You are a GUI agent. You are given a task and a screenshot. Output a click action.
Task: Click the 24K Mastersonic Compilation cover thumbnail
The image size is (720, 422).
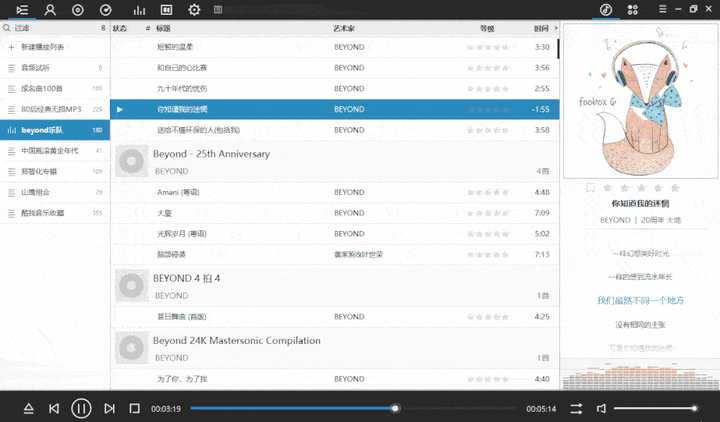pyautogui.click(x=131, y=348)
